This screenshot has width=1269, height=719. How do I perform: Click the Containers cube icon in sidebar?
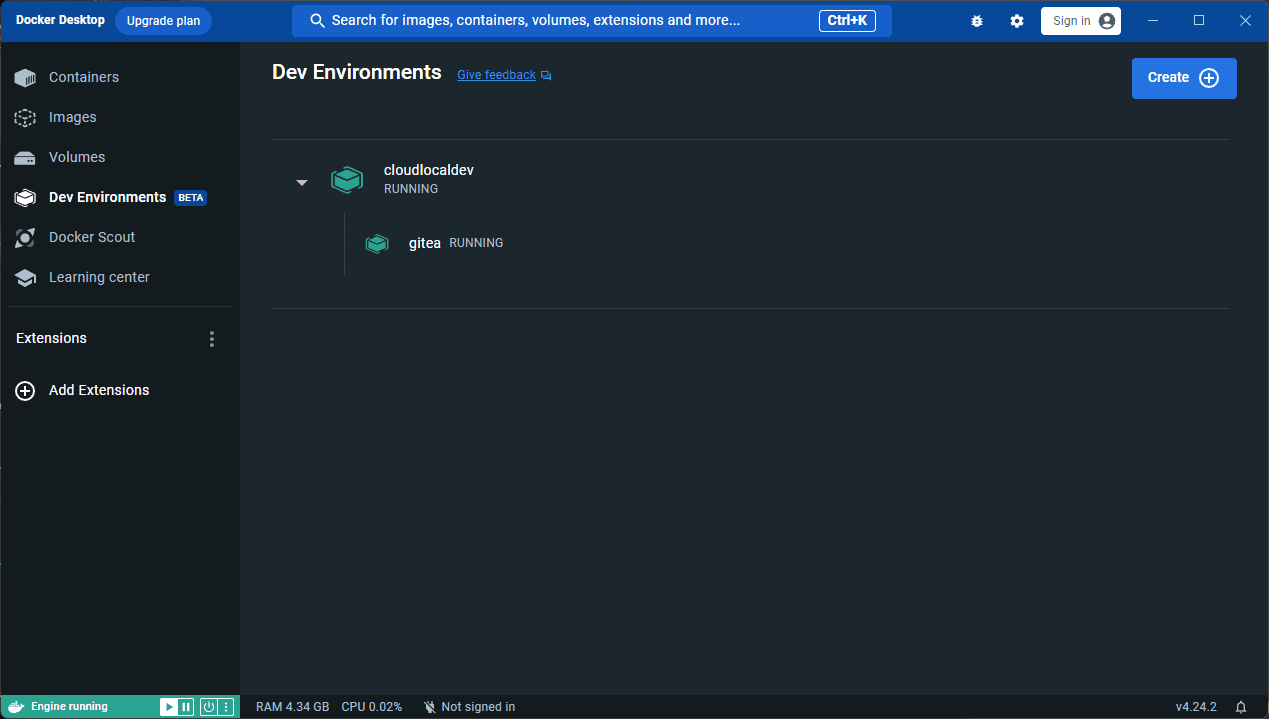[x=25, y=78]
